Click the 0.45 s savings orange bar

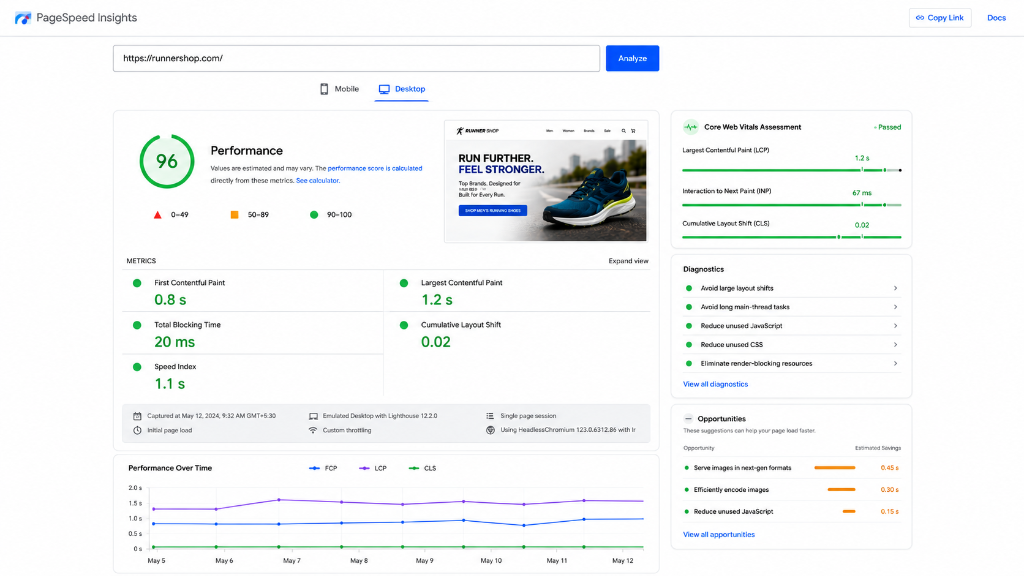click(x=835, y=468)
